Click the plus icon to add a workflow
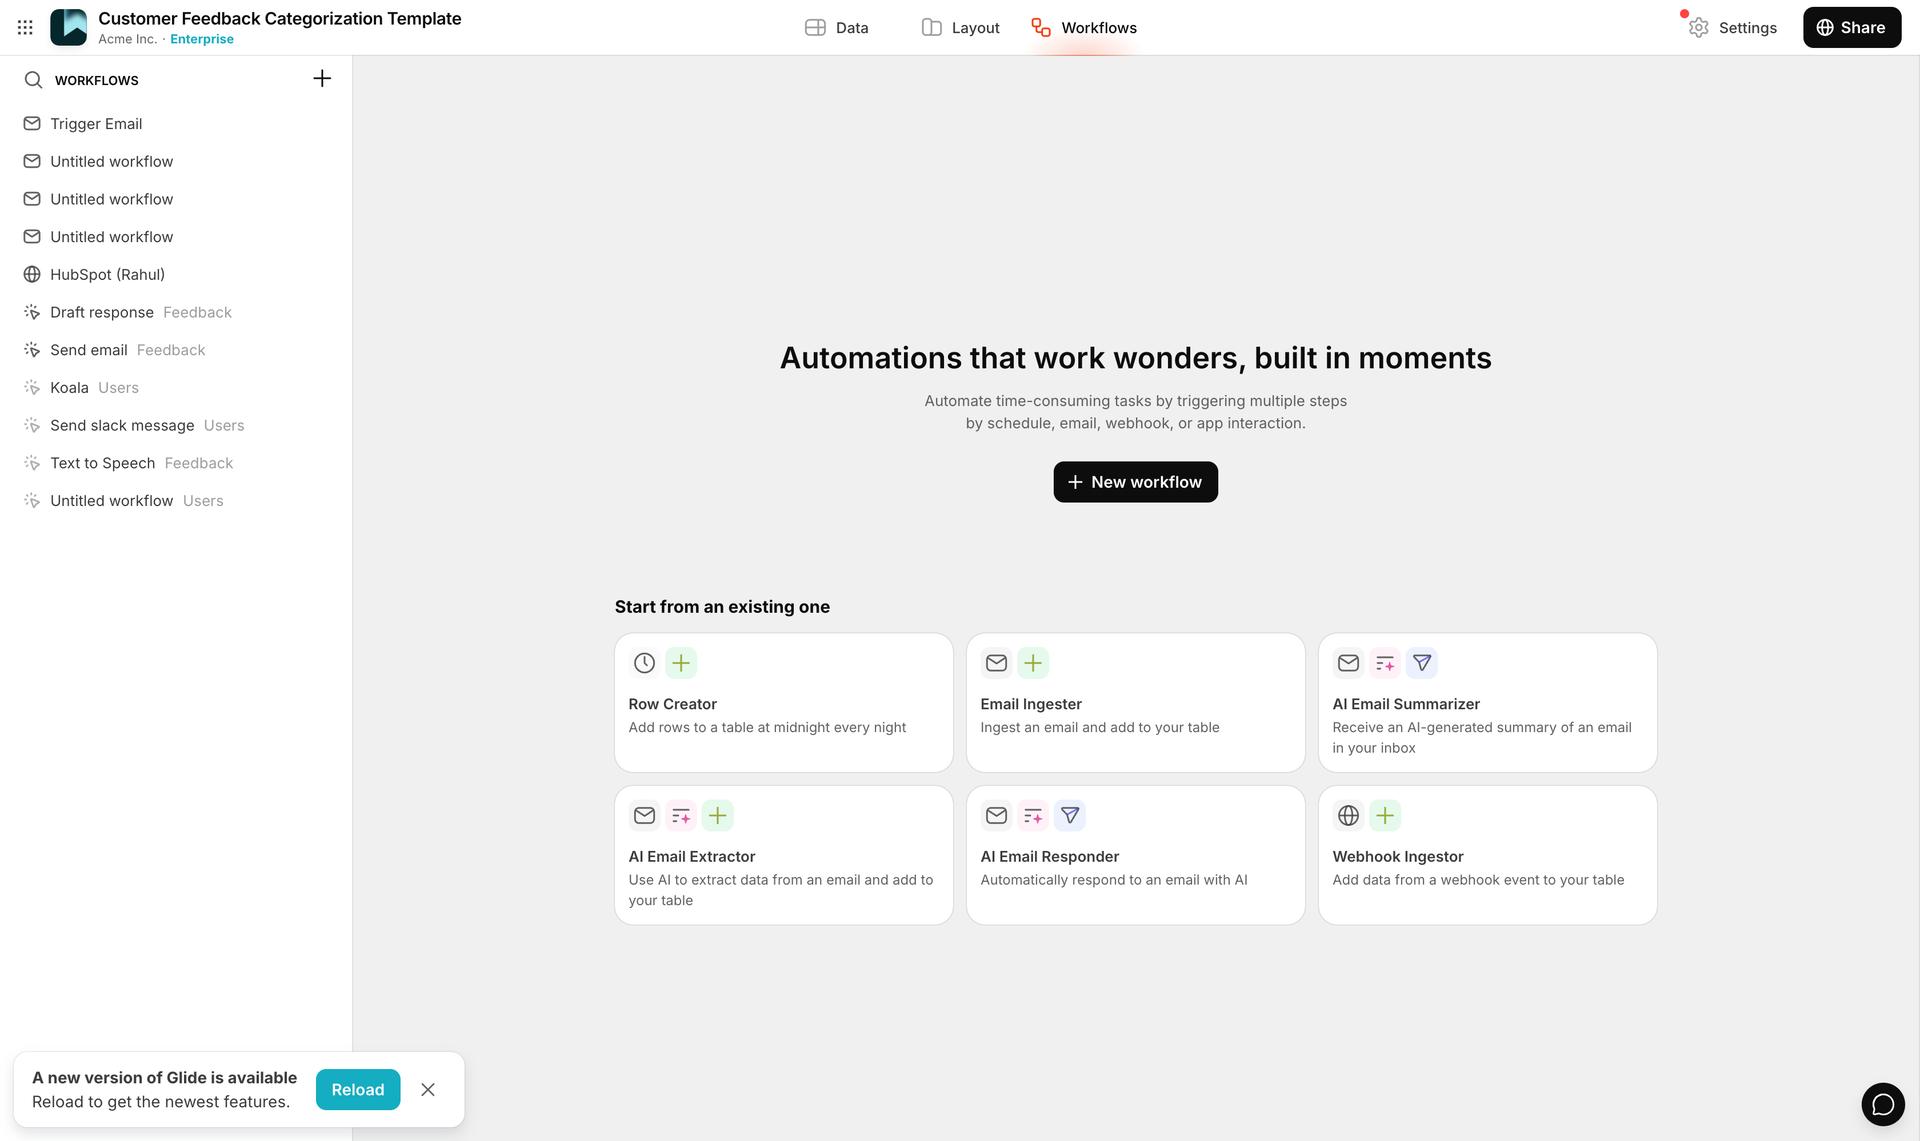Screen dimensions: 1920x1141 (321, 77)
